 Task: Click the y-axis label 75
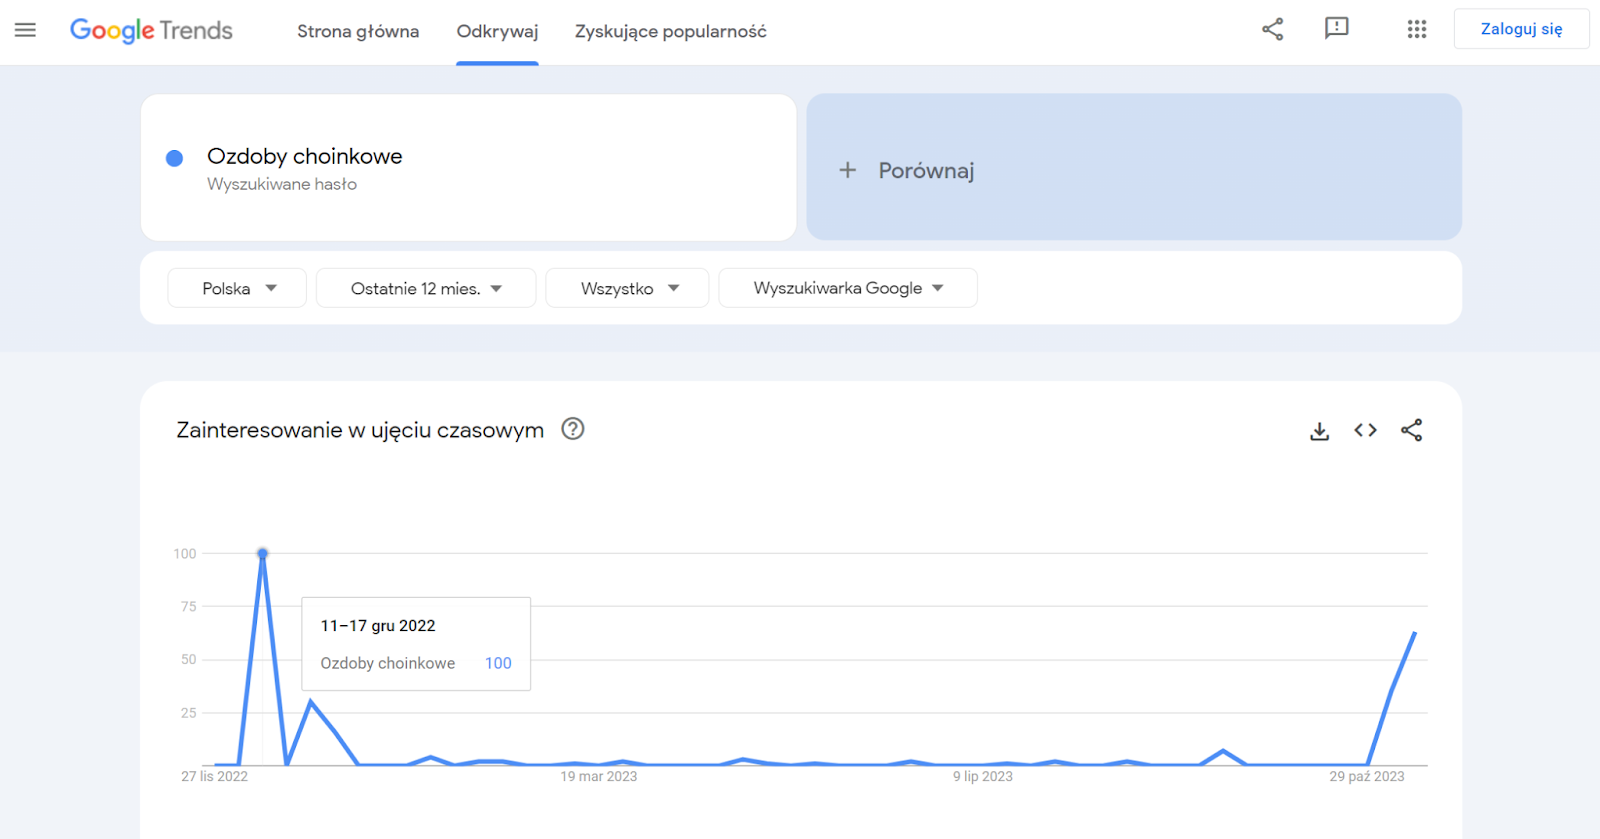click(x=188, y=606)
